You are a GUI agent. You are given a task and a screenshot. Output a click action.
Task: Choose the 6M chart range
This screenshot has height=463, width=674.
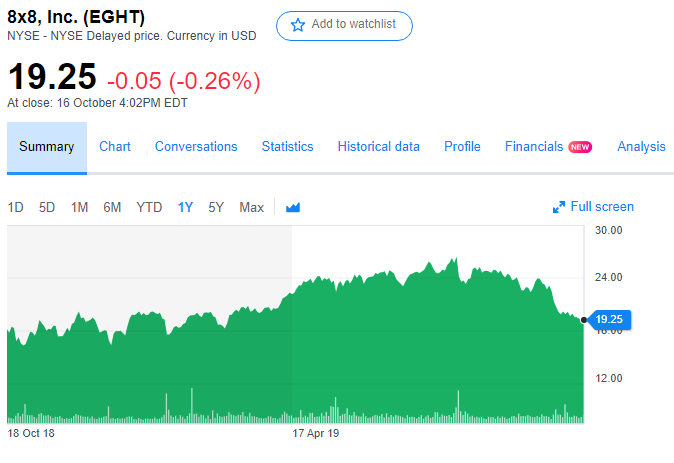pos(112,208)
